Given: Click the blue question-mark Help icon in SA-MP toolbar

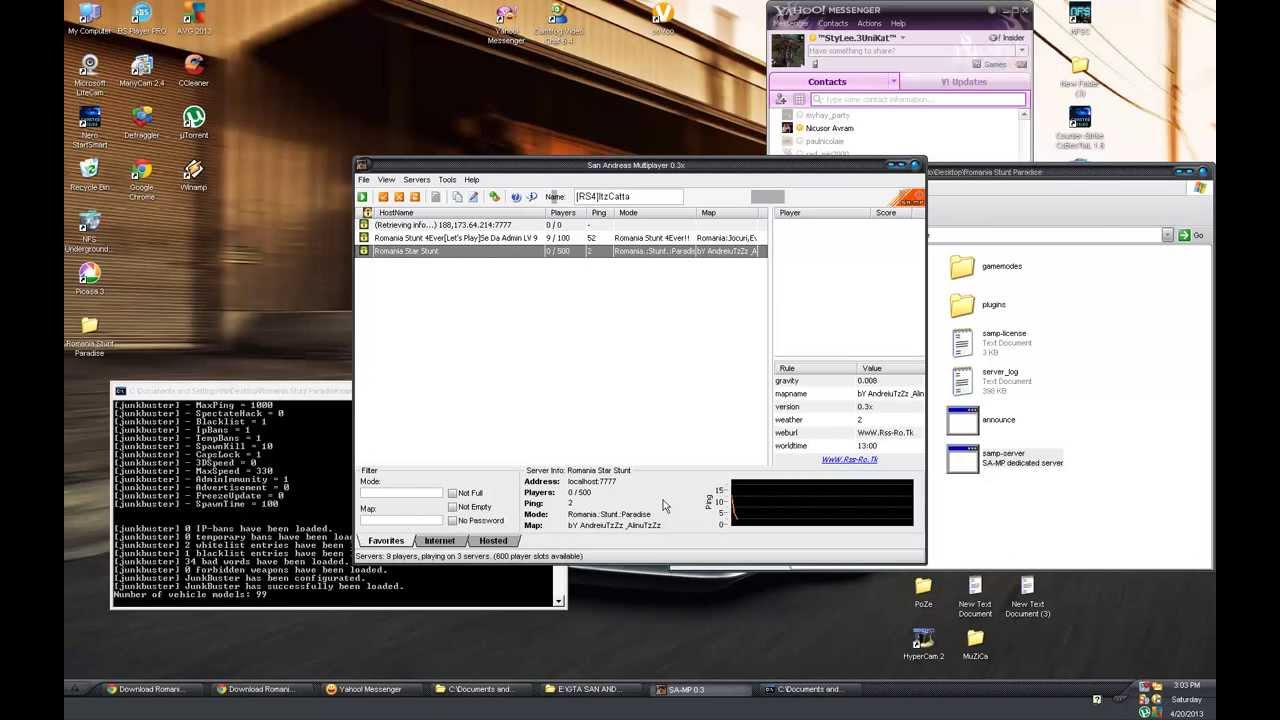Looking at the screenshot, I should (x=516, y=197).
